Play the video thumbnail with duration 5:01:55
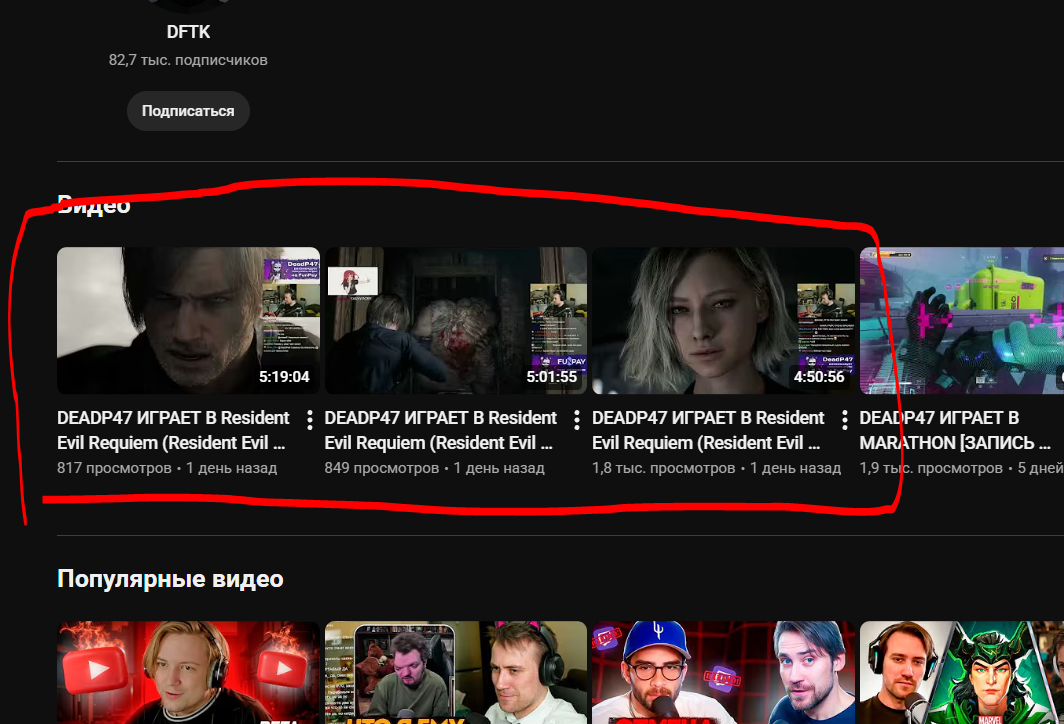 click(x=456, y=320)
